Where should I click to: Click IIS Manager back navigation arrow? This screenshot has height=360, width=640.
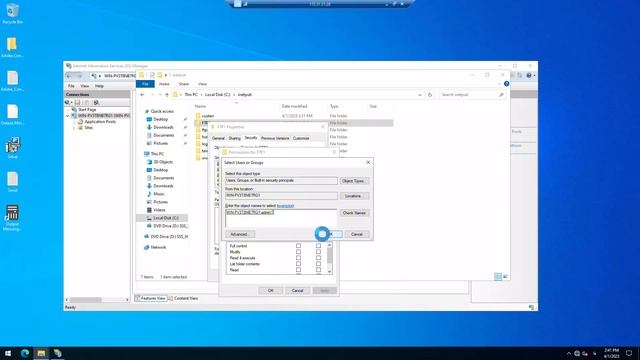click(x=69, y=76)
